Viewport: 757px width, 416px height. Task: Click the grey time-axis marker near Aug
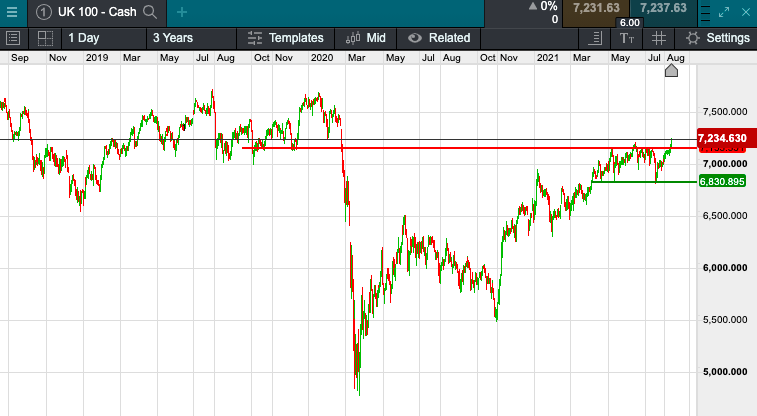(673, 75)
